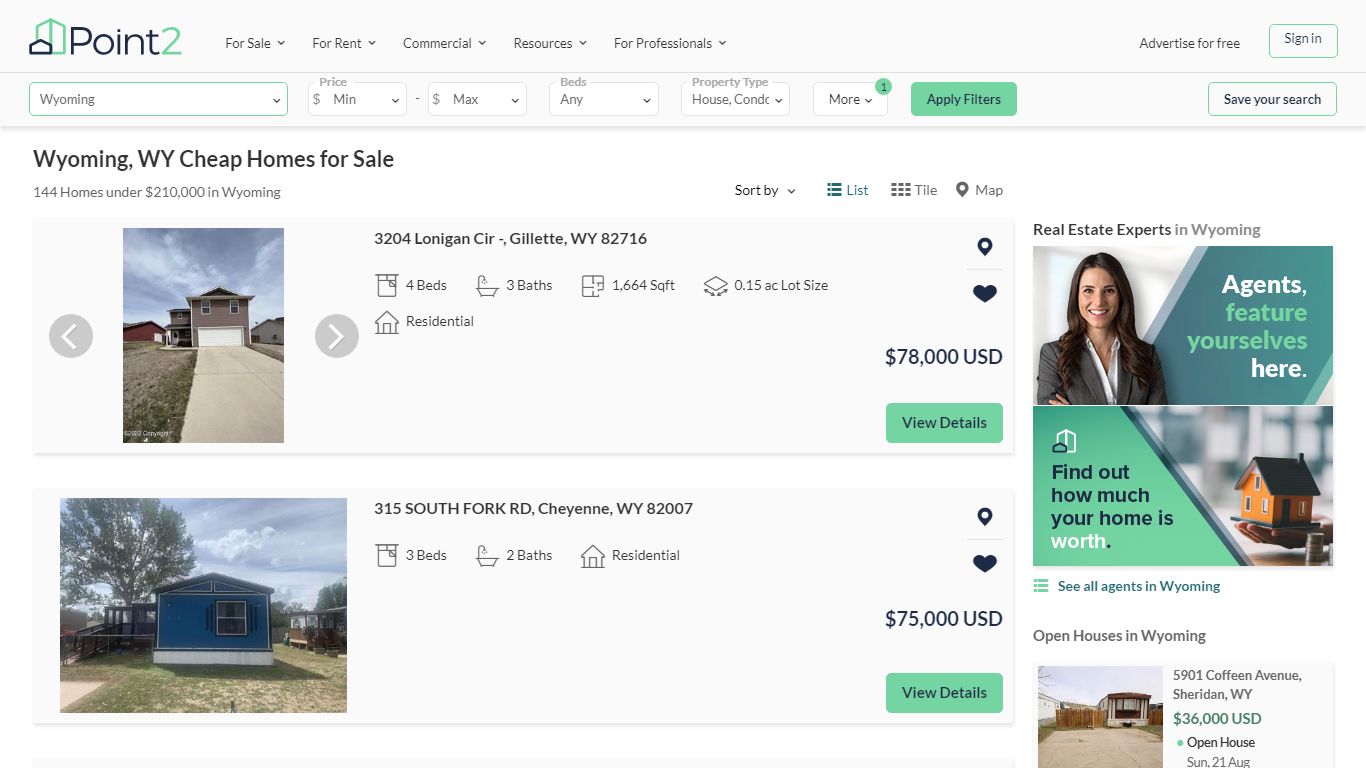This screenshot has width=1366, height=768.
Task: Open the For Rent menu
Action: [344, 43]
